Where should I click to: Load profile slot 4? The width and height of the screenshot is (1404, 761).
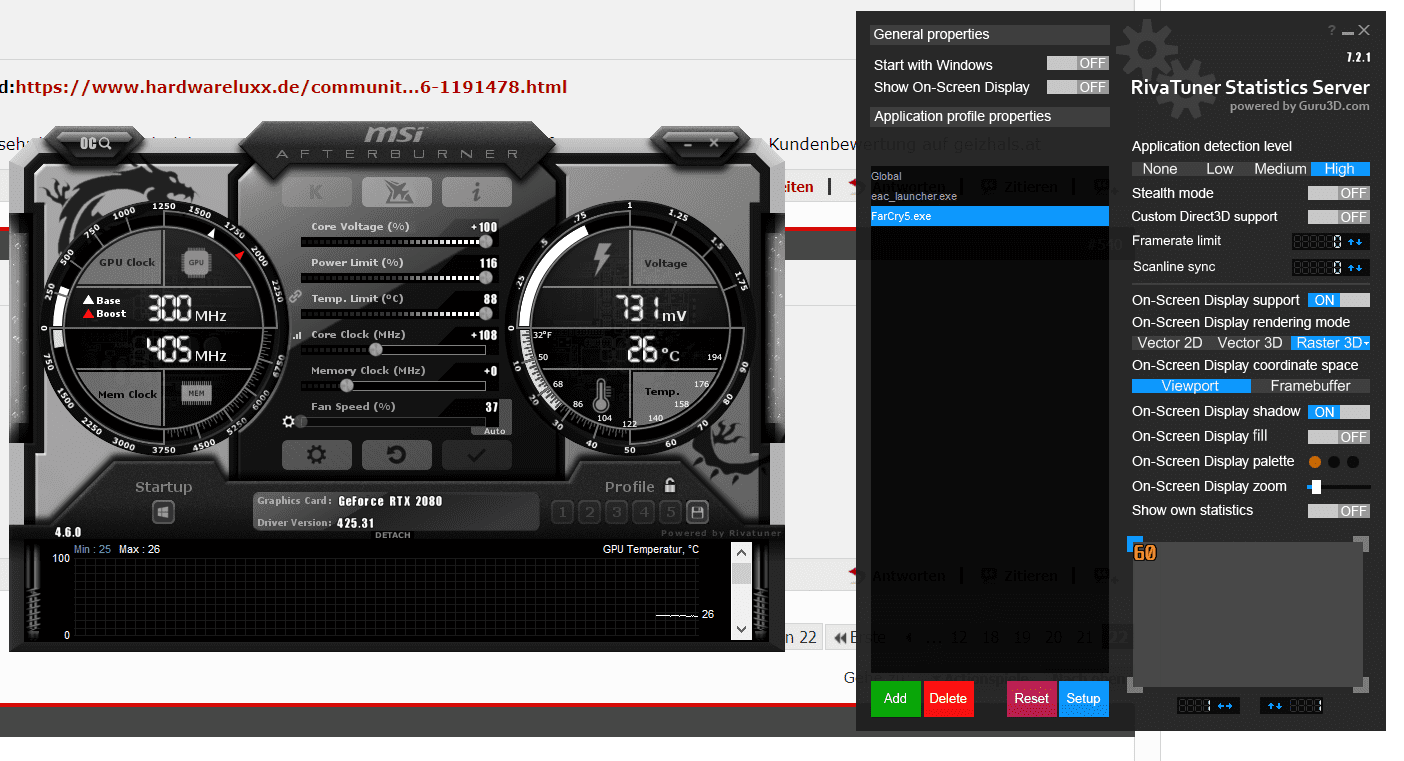click(643, 512)
